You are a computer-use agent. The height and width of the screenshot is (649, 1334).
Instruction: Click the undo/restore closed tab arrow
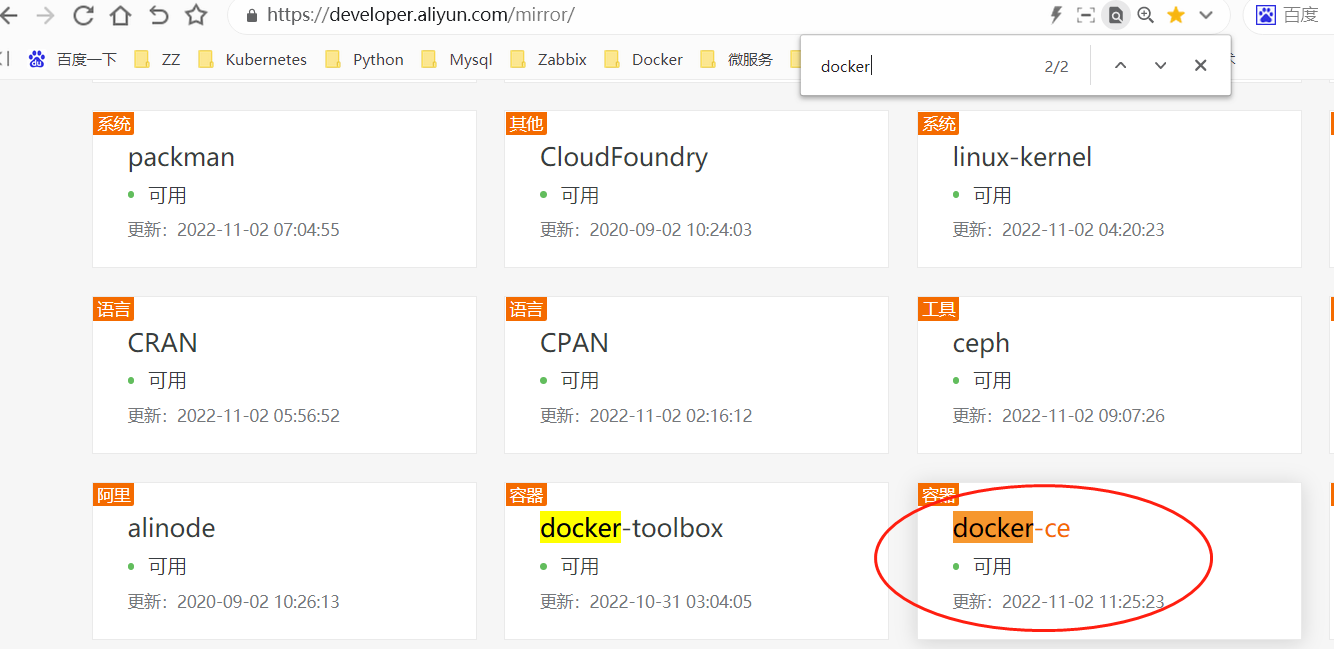pyautogui.click(x=158, y=15)
